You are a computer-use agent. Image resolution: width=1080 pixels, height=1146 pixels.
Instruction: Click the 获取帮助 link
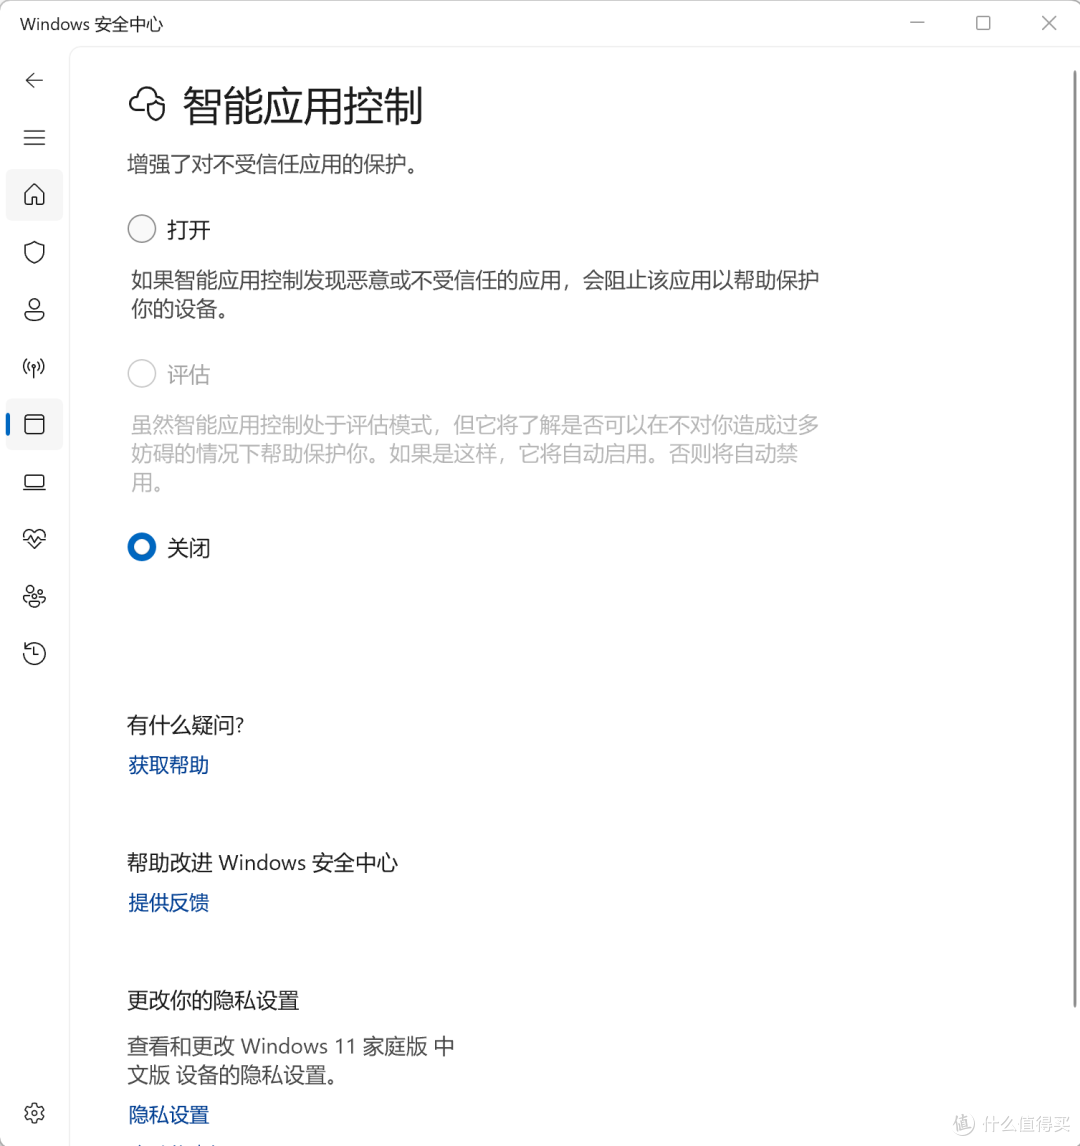(x=169, y=765)
